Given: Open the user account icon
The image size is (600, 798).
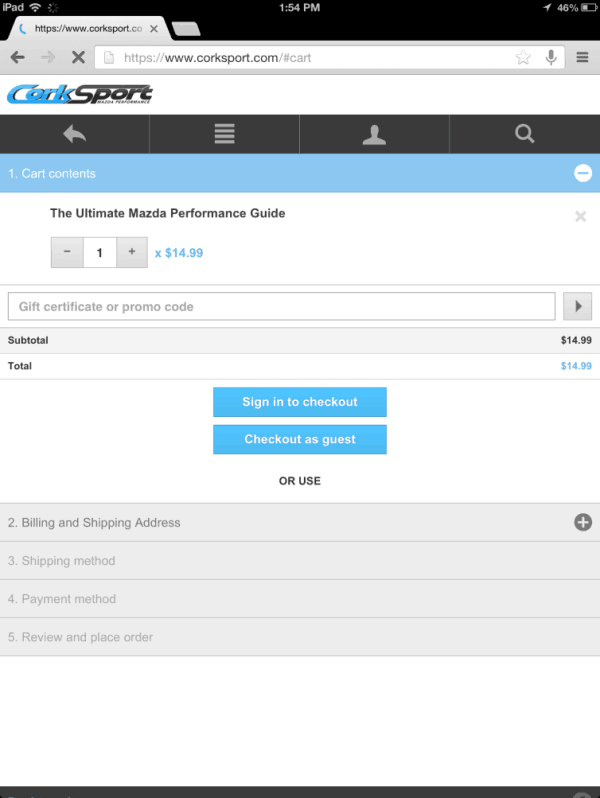Looking at the screenshot, I should [x=374, y=134].
